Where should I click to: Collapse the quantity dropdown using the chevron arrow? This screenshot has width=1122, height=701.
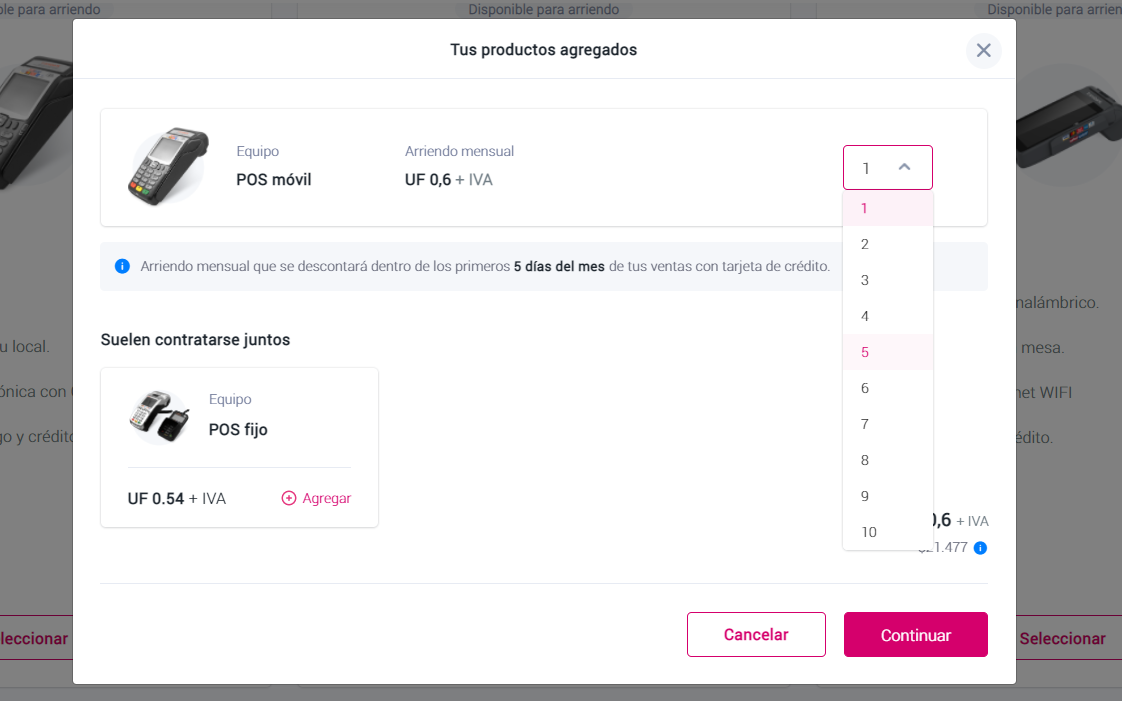904,167
